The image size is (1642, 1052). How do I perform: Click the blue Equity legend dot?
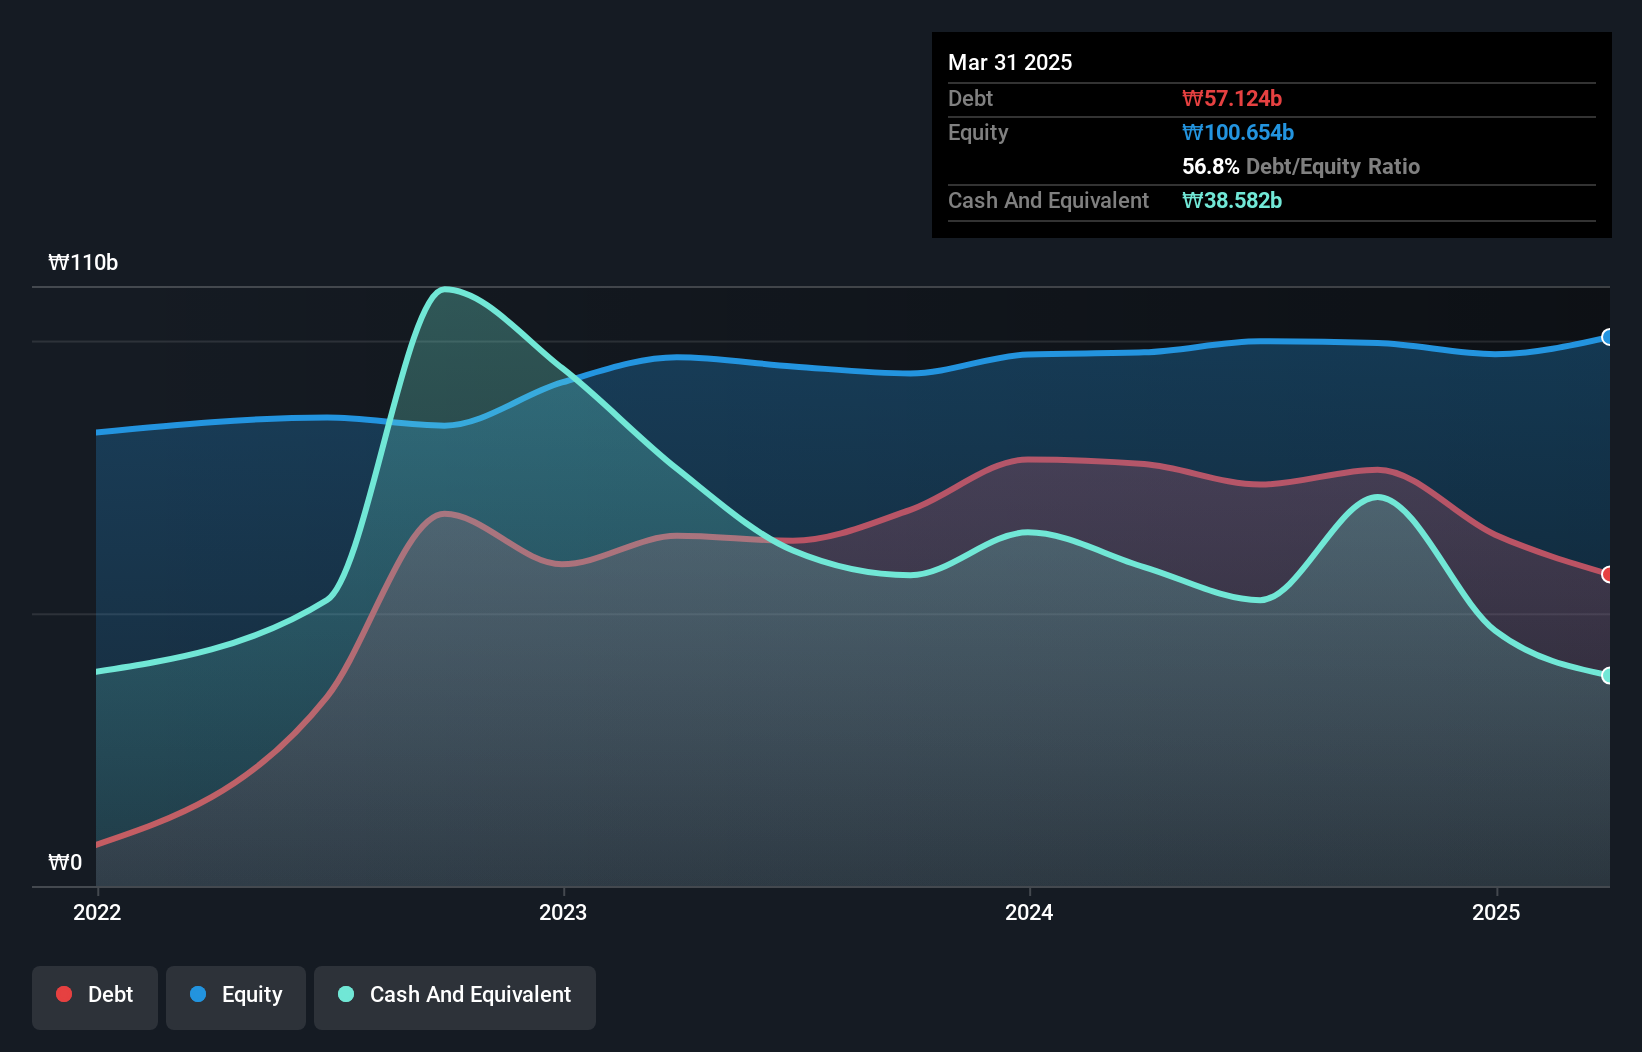198,994
